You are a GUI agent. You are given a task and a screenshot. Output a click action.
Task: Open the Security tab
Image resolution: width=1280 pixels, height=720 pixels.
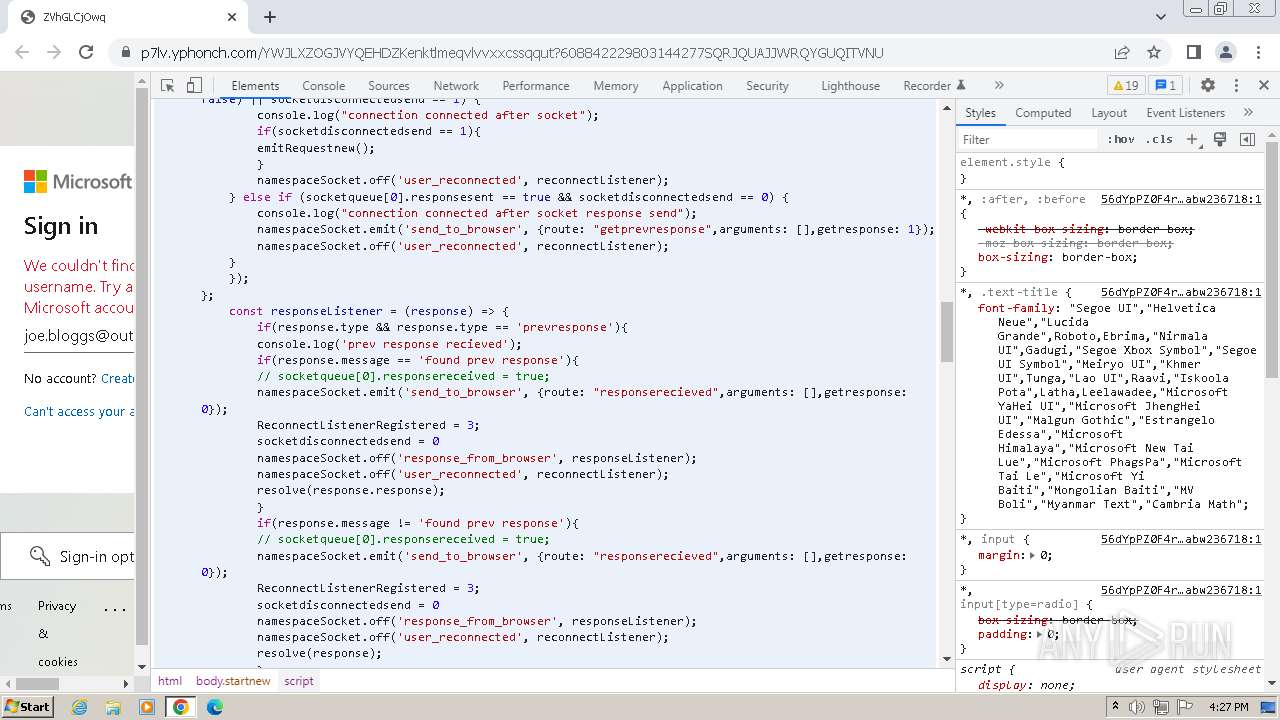(x=768, y=86)
